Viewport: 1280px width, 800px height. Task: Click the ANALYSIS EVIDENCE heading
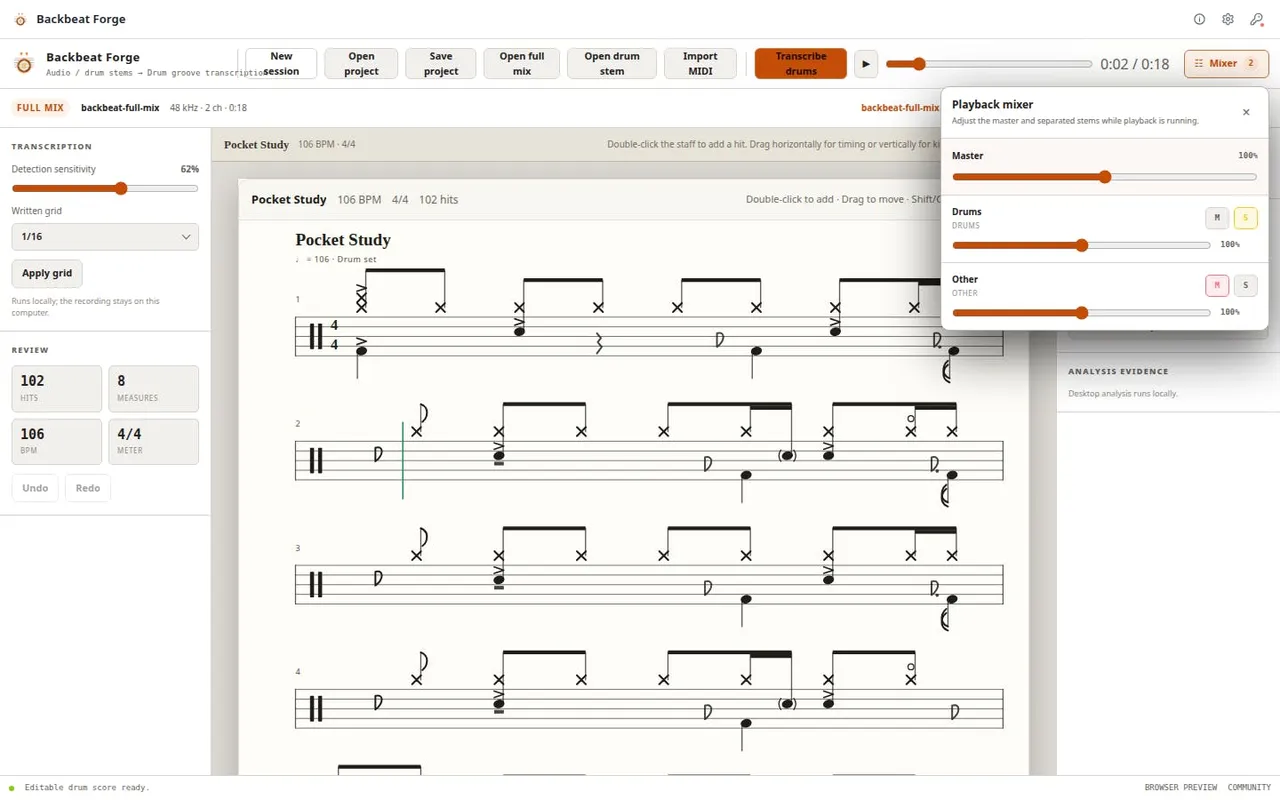pyautogui.click(x=1118, y=371)
